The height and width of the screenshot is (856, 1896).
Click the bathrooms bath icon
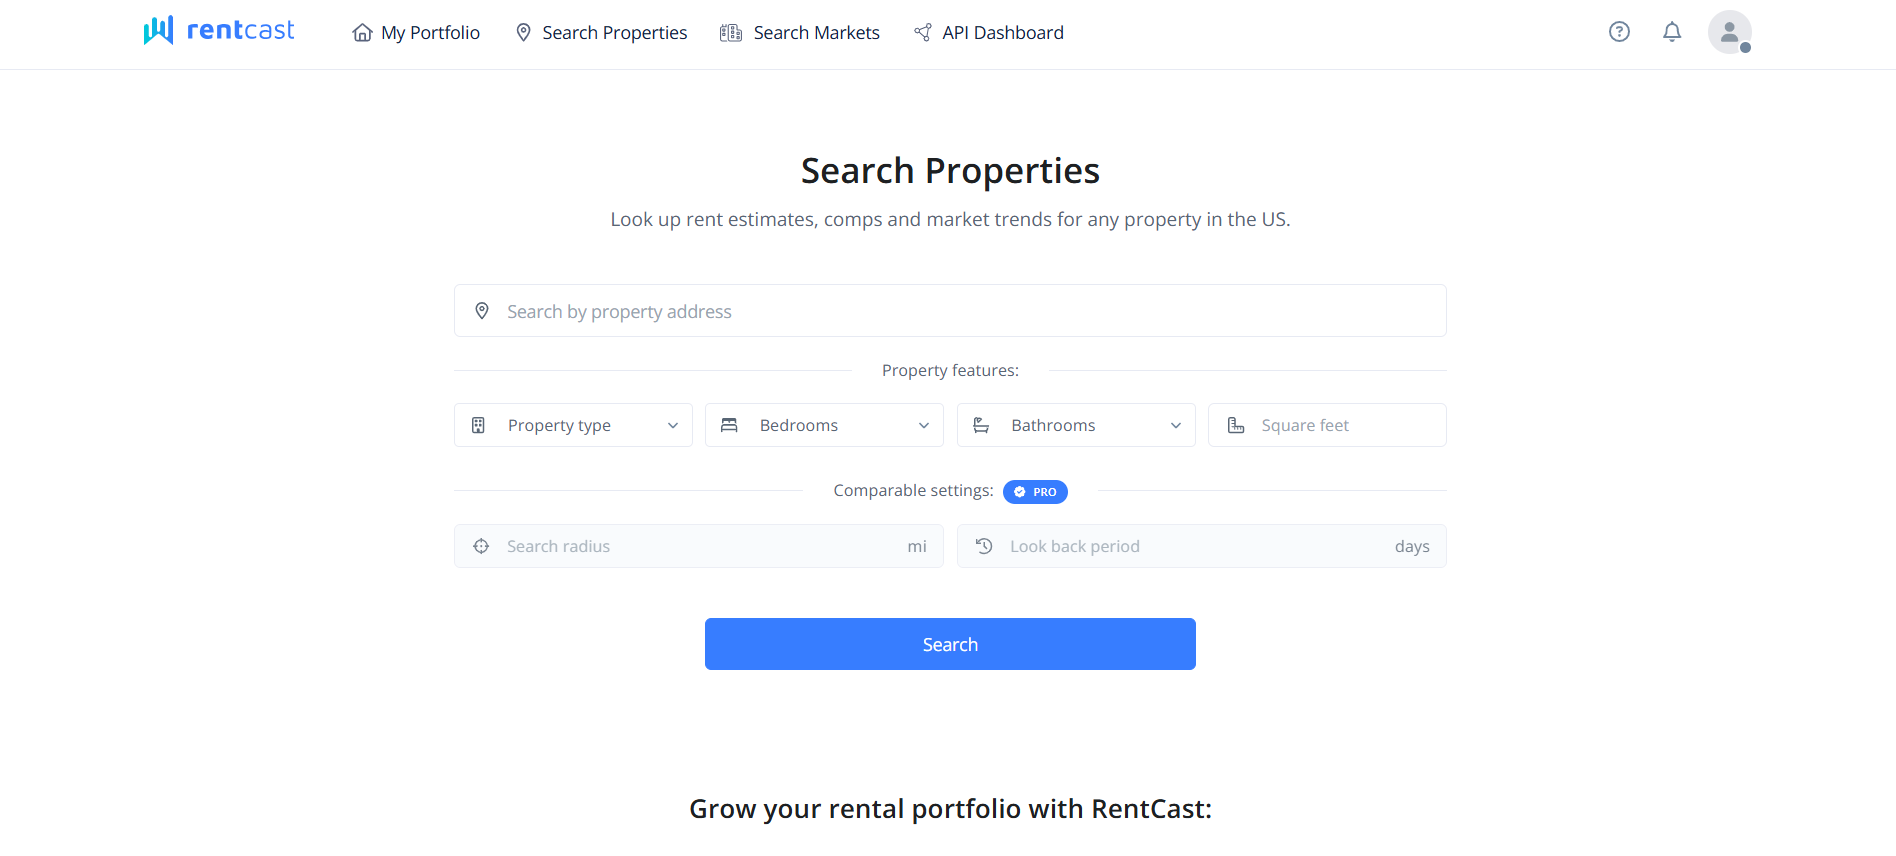(x=980, y=425)
